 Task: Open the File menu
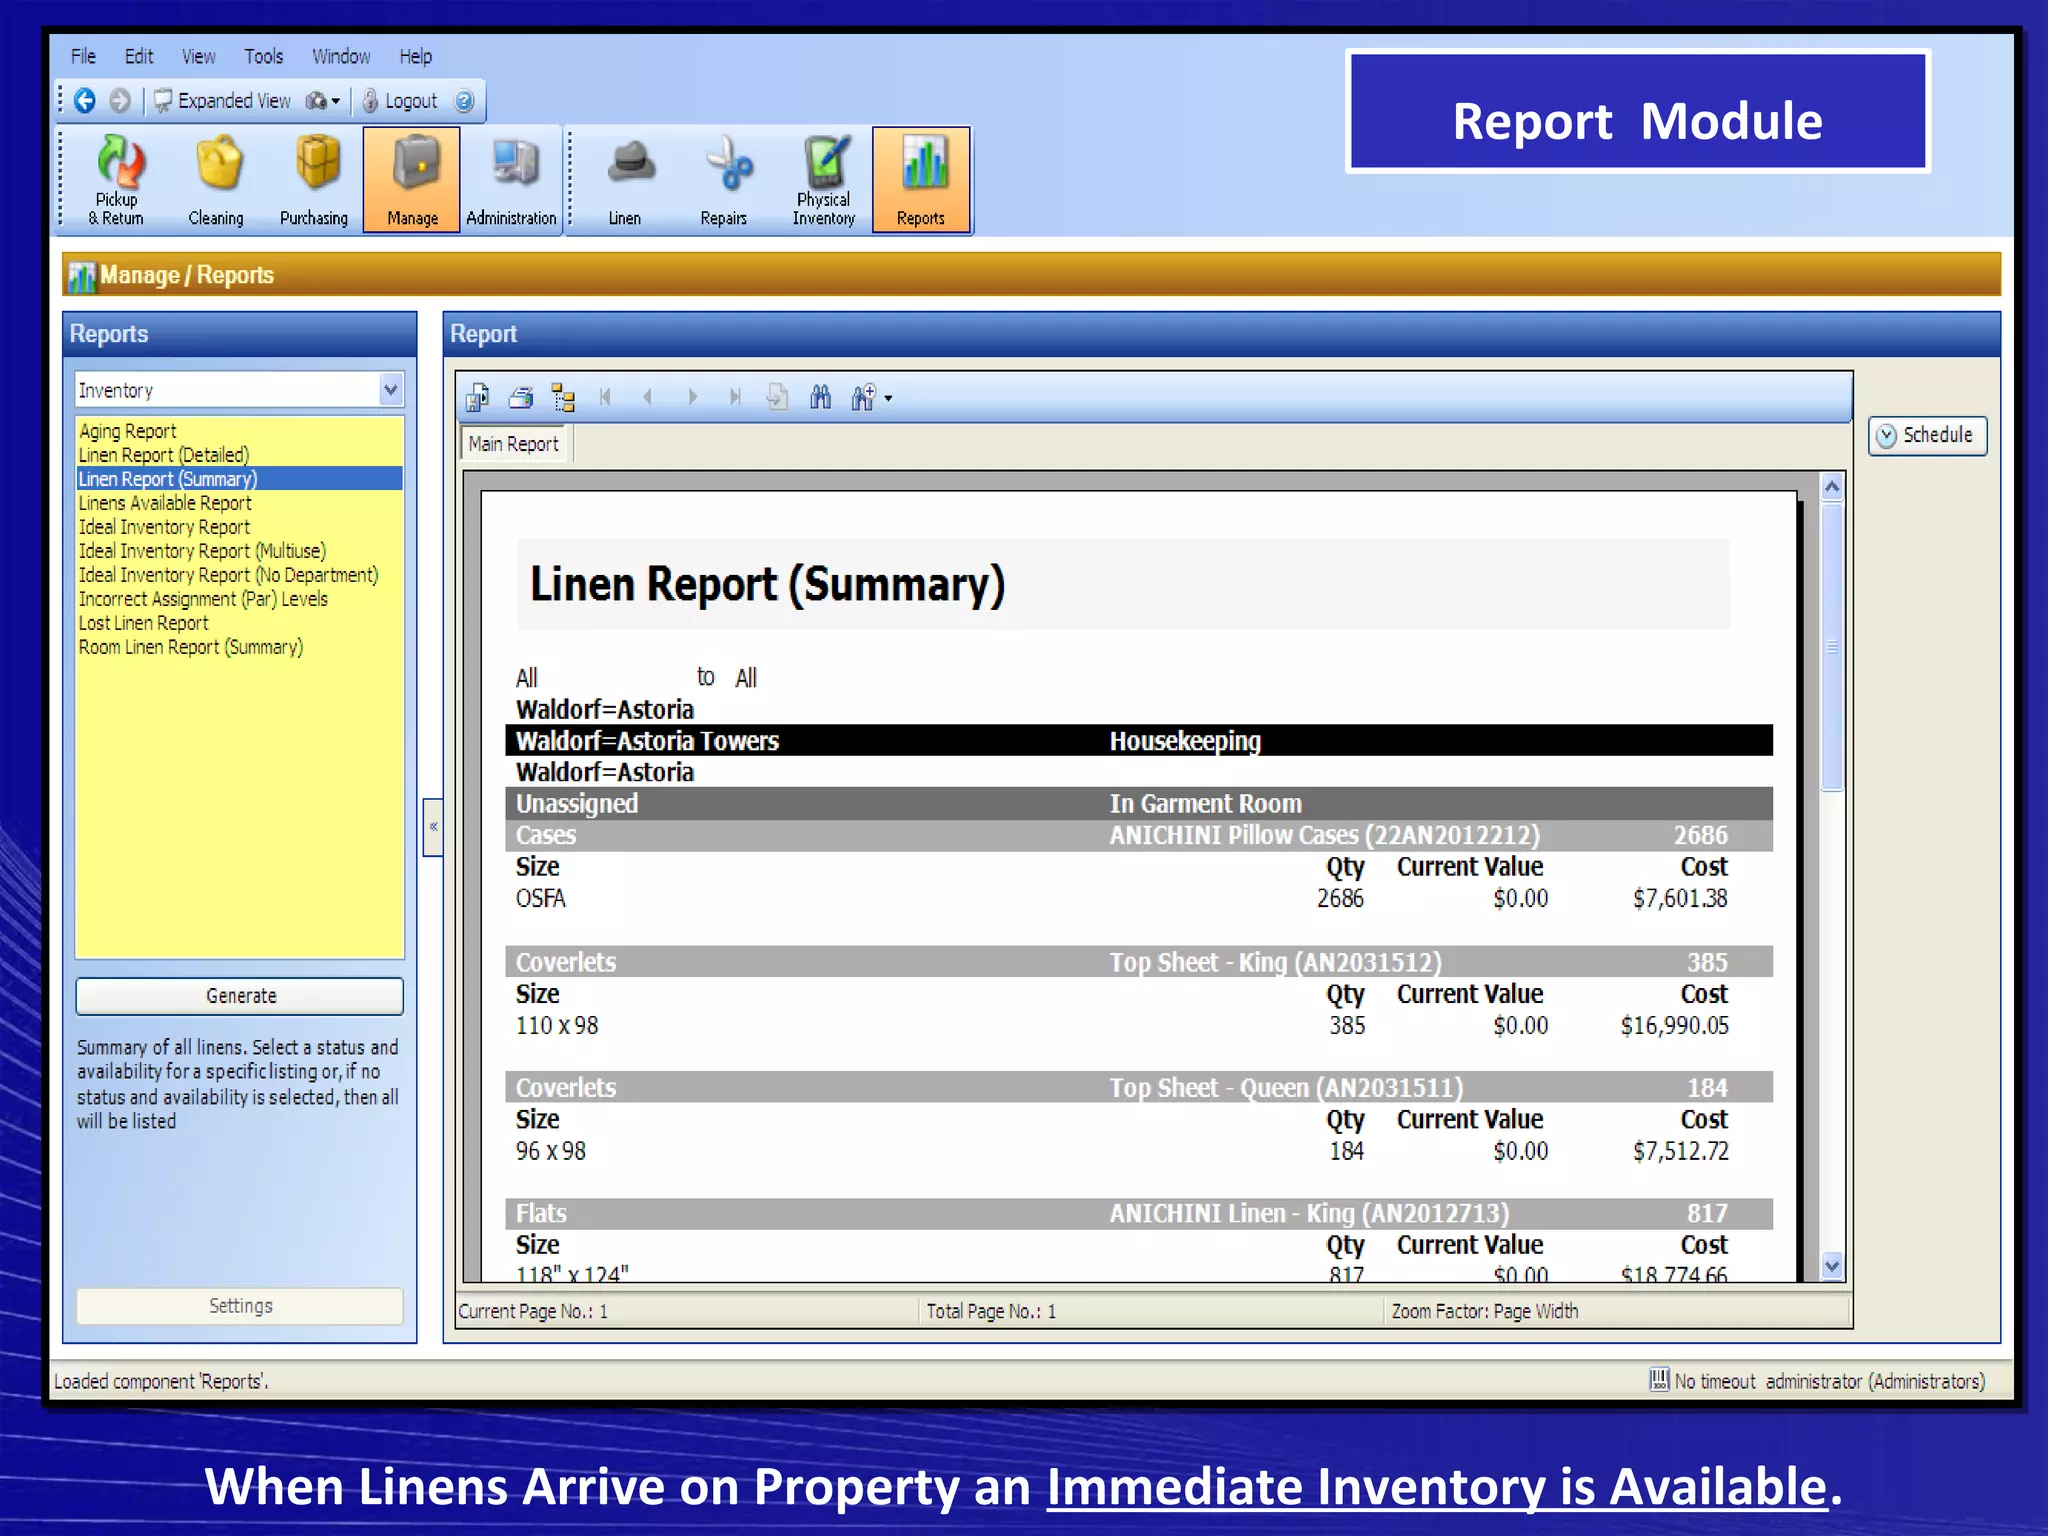(83, 57)
